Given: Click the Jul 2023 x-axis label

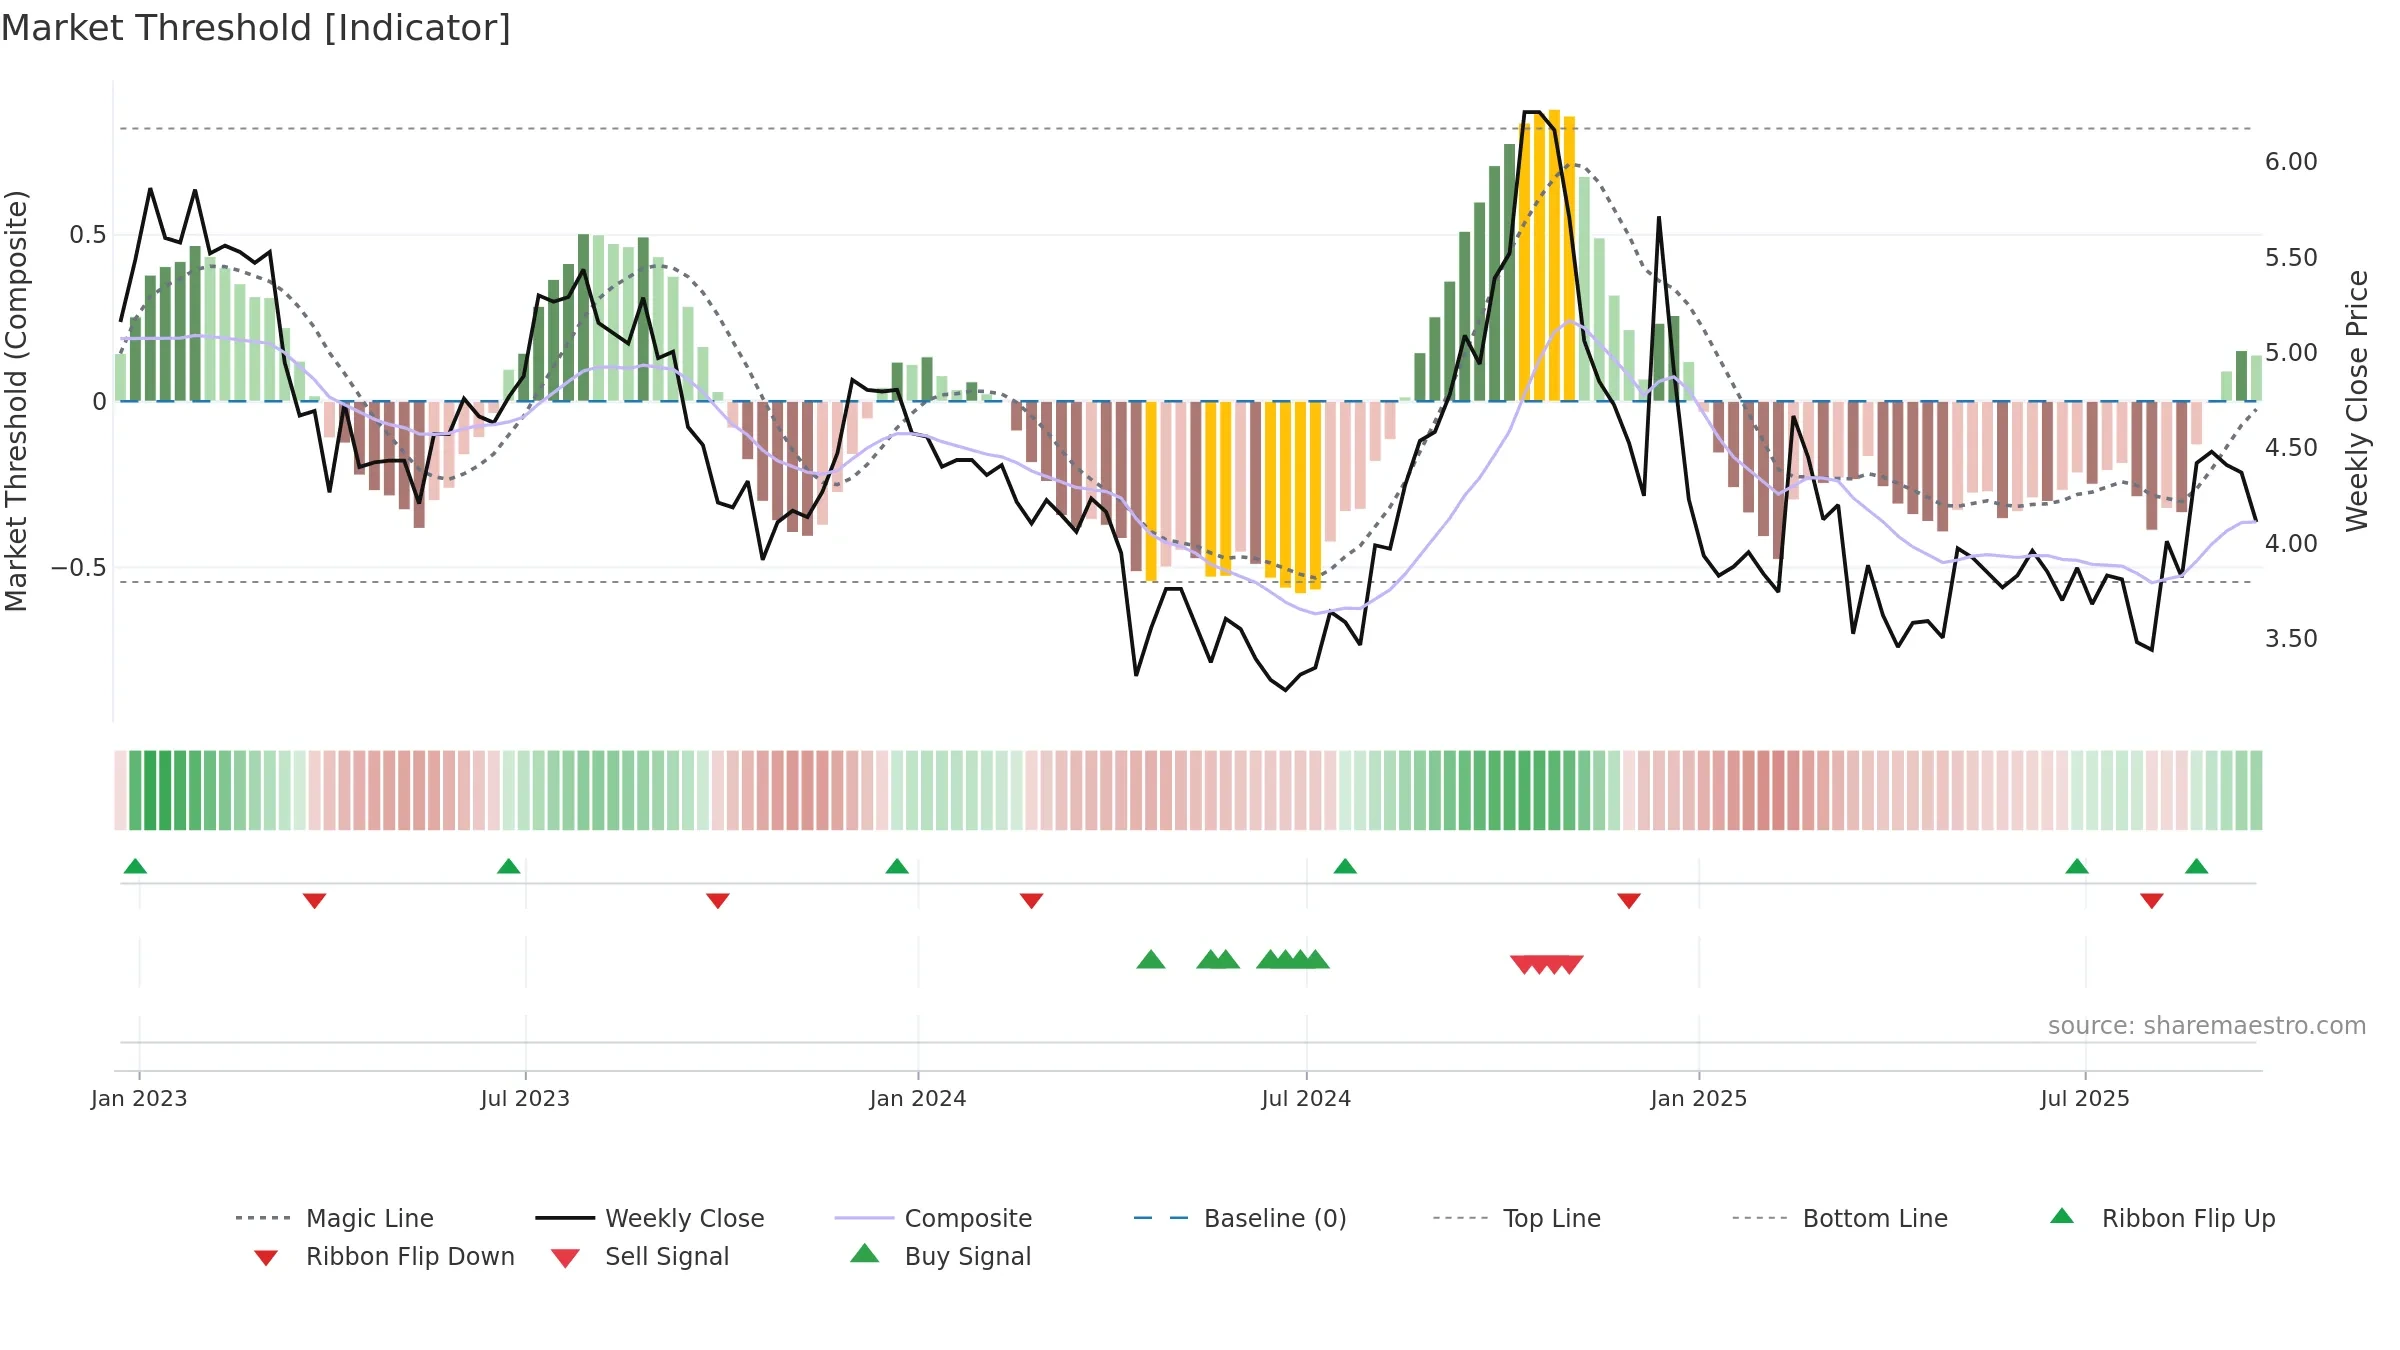Looking at the screenshot, I should click(x=525, y=1099).
